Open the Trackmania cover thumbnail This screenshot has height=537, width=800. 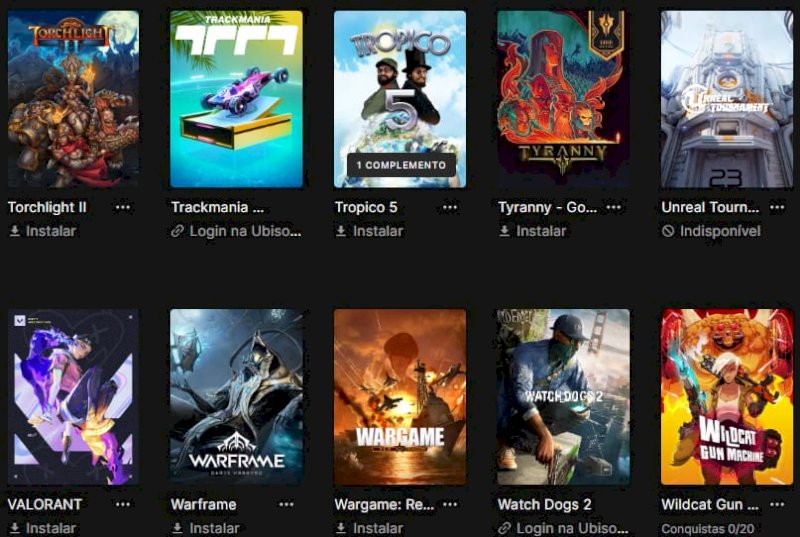point(236,99)
